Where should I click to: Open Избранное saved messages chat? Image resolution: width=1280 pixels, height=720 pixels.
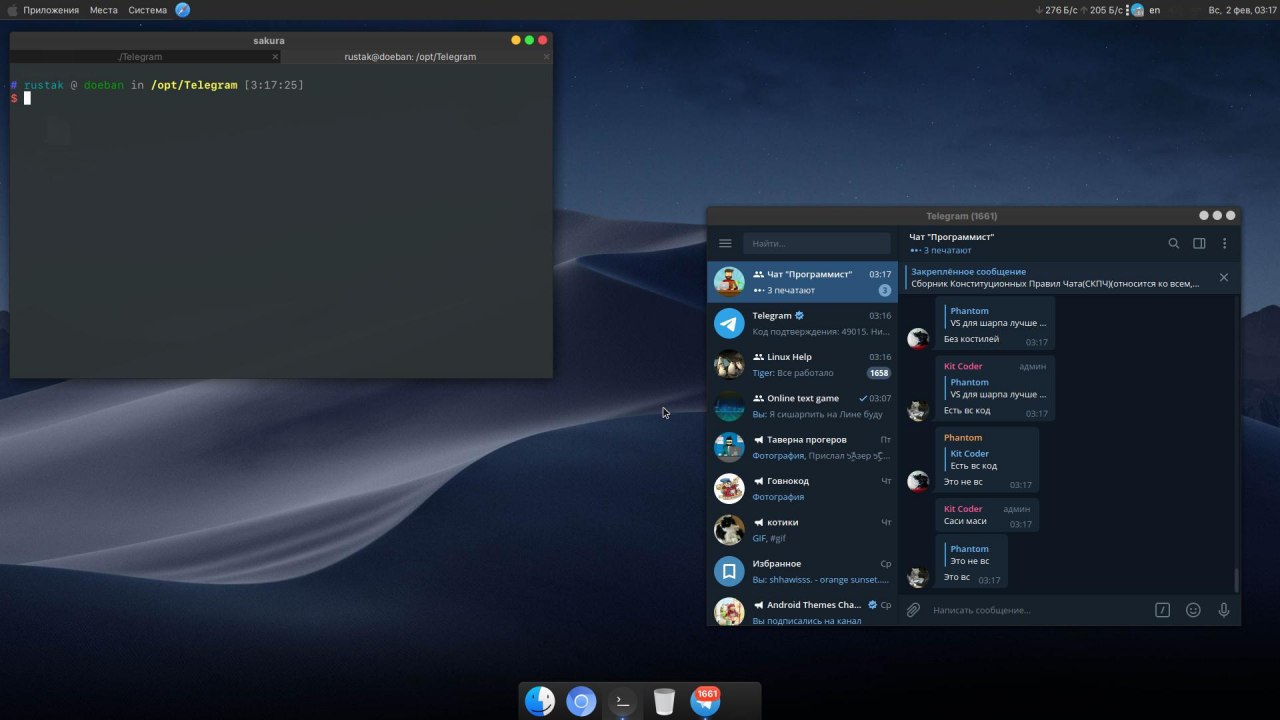pyautogui.click(x=802, y=571)
